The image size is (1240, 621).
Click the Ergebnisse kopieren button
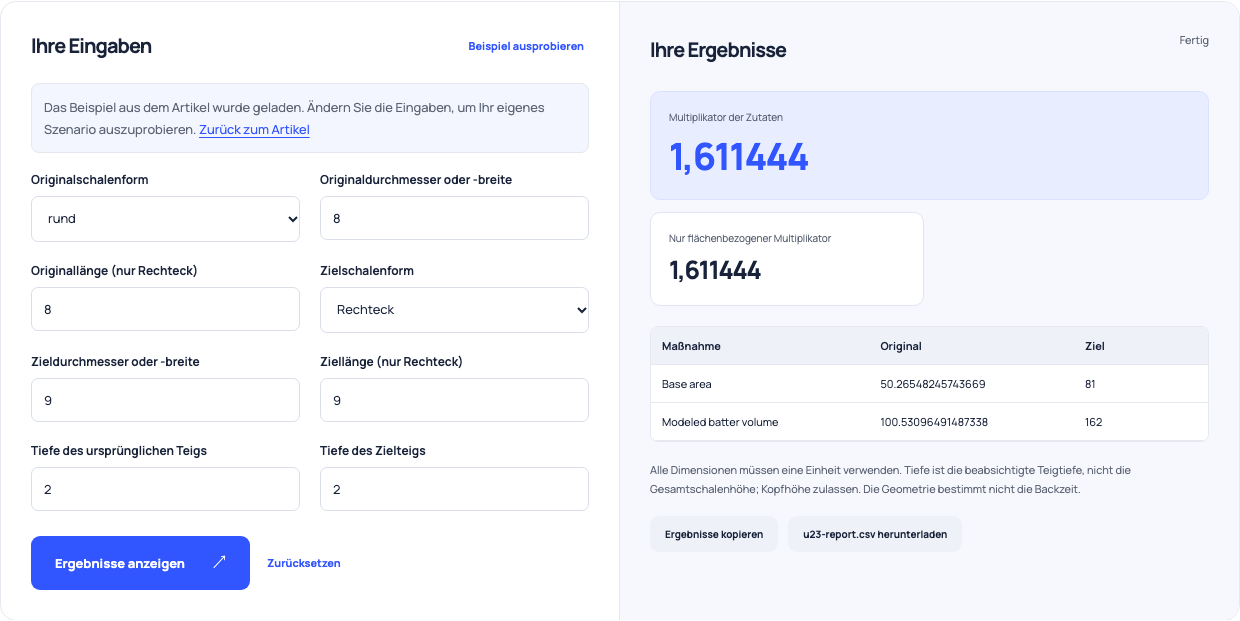click(x=714, y=534)
